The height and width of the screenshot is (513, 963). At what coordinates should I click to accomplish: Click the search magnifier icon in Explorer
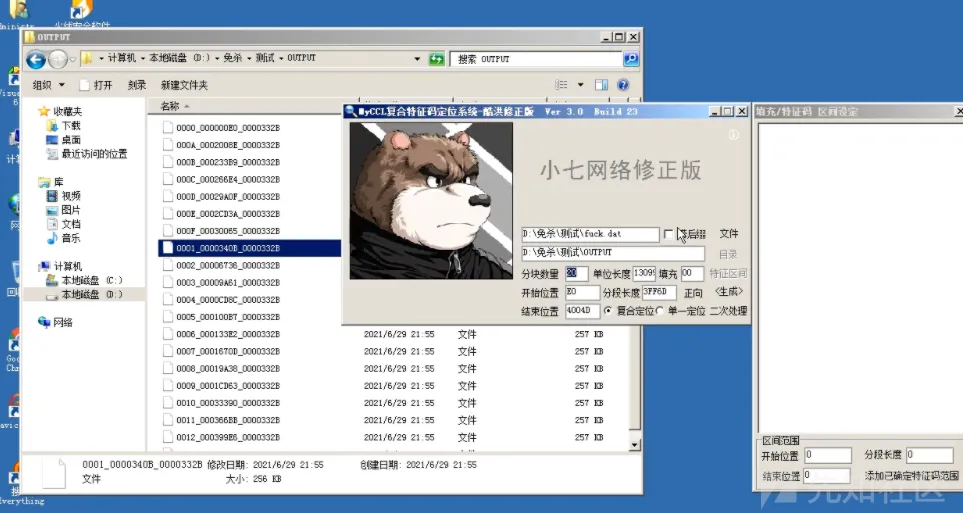point(628,59)
